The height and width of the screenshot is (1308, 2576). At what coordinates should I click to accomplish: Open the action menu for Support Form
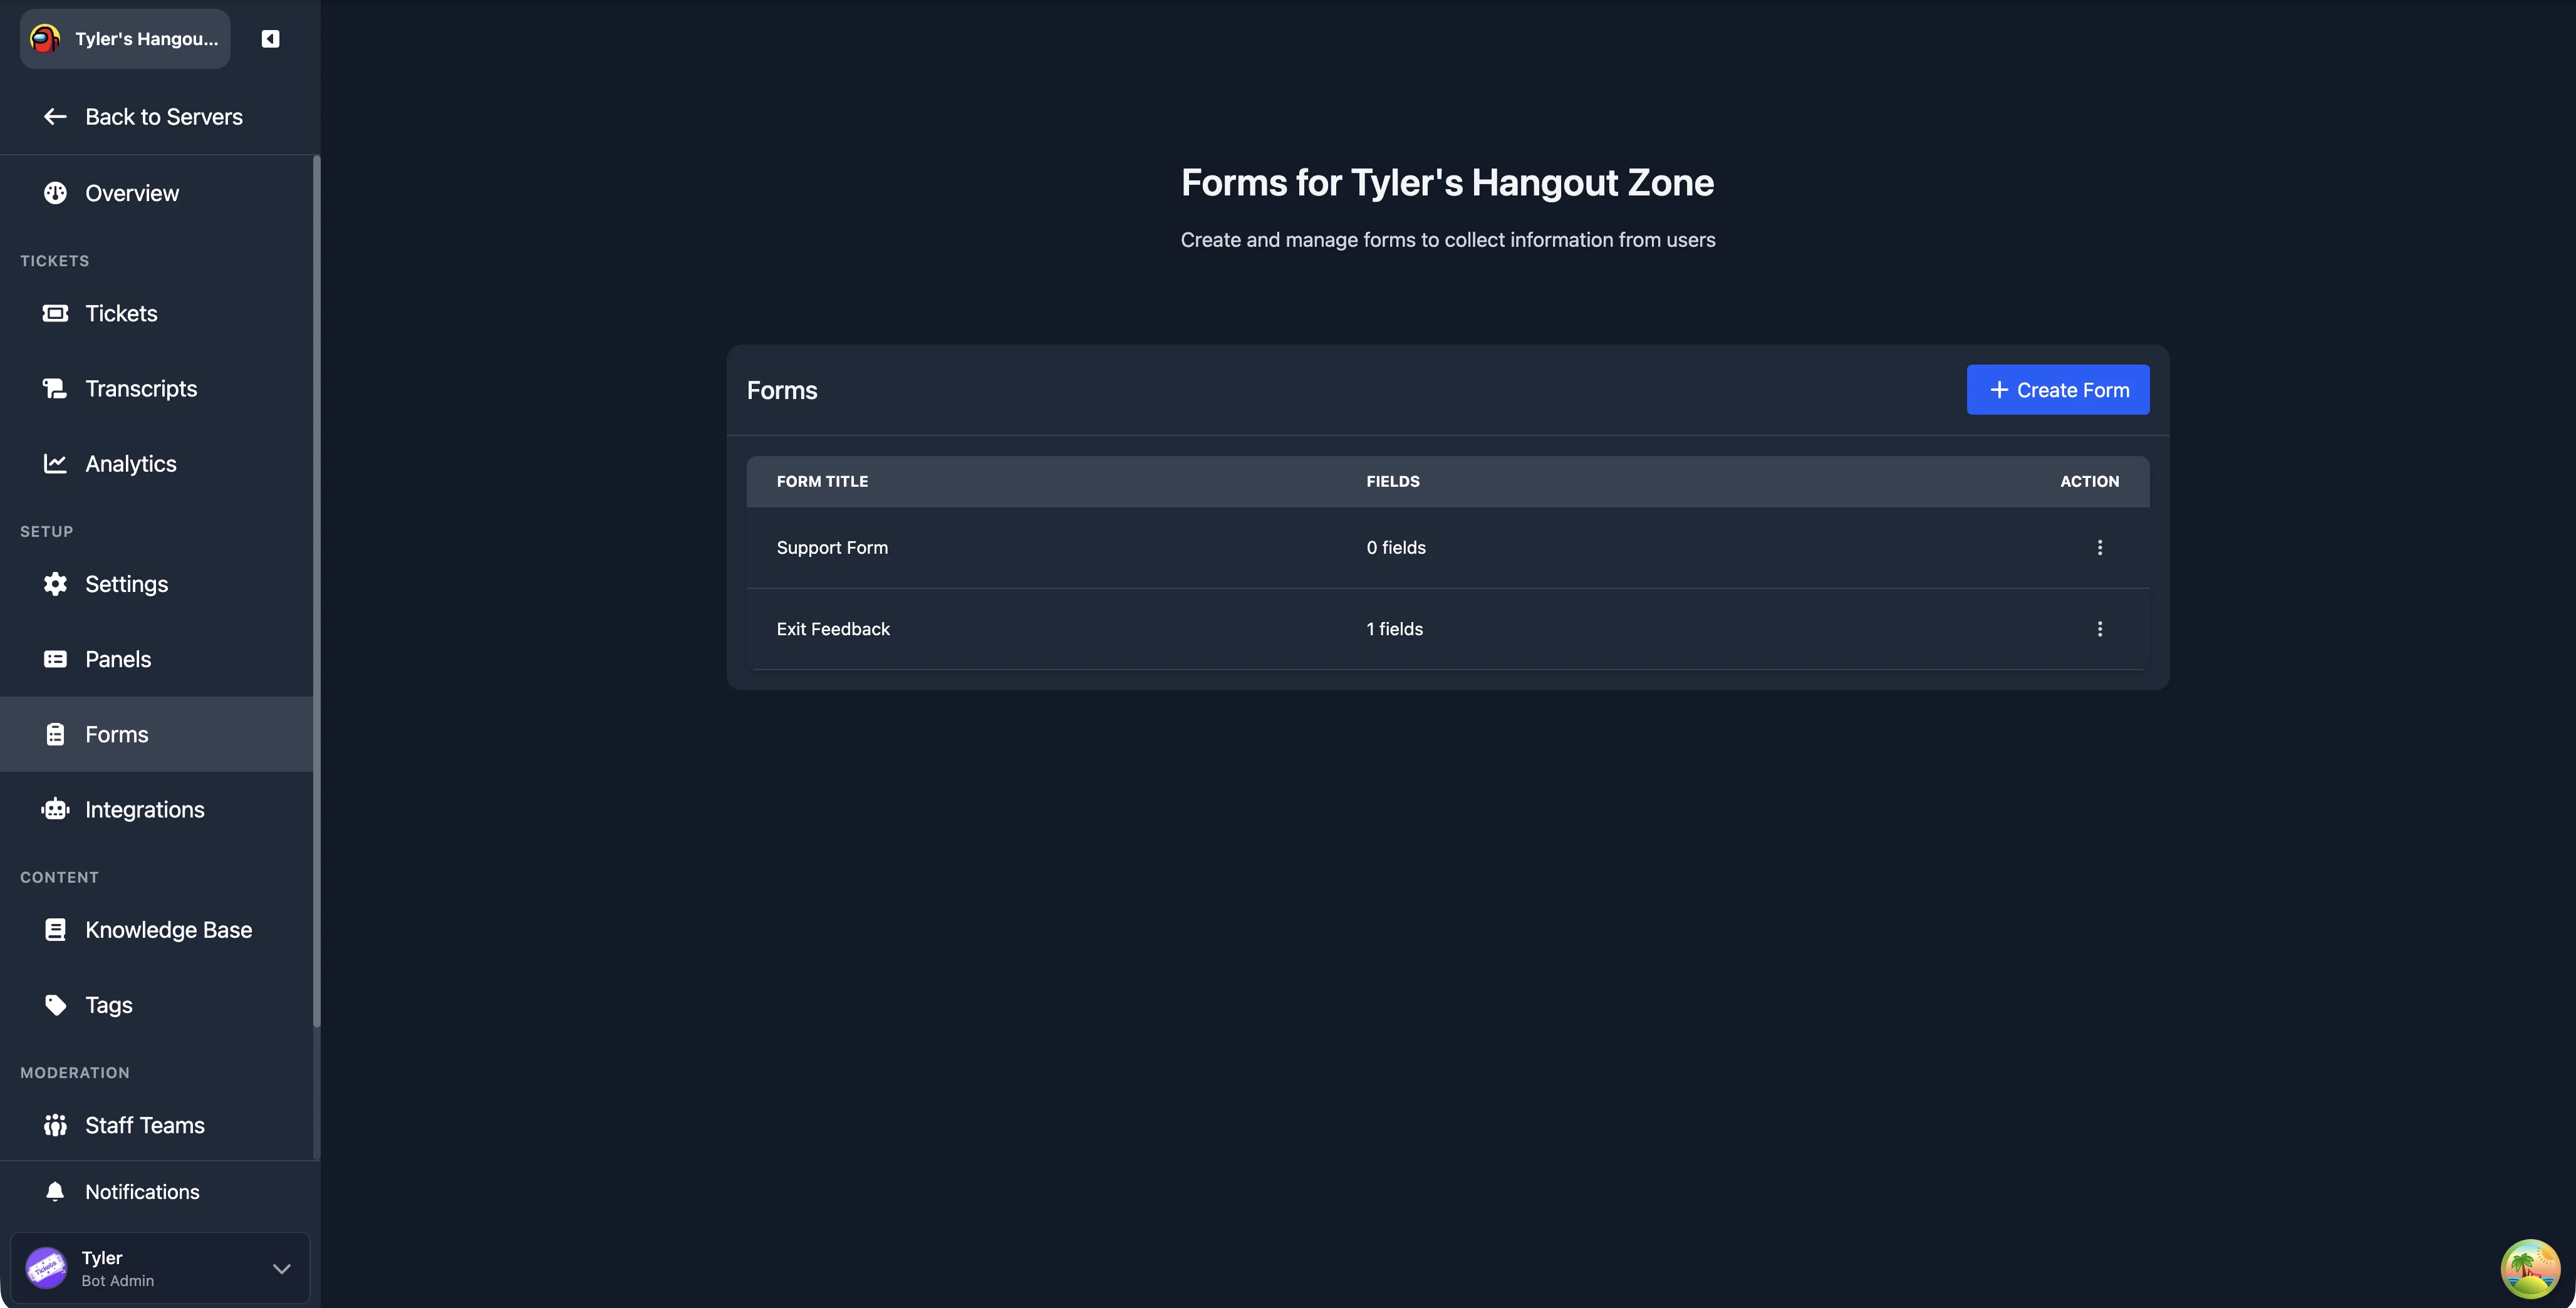tap(2100, 547)
